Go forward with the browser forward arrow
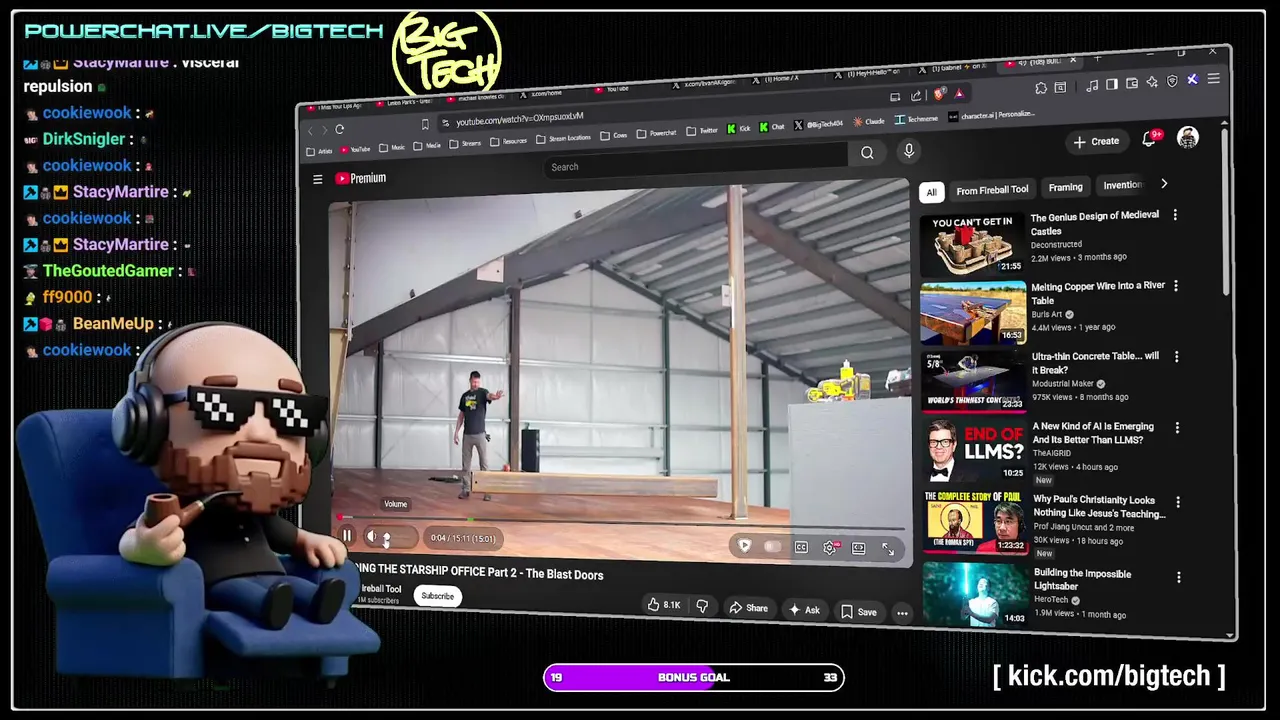 pyautogui.click(x=325, y=130)
